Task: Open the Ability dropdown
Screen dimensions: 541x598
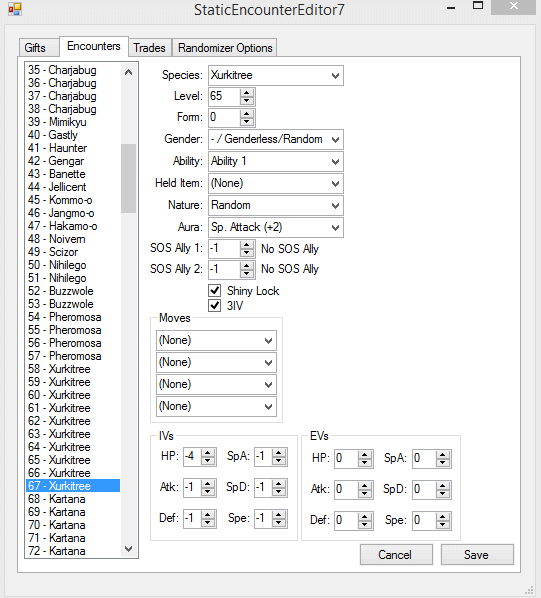Action: coord(276,162)
